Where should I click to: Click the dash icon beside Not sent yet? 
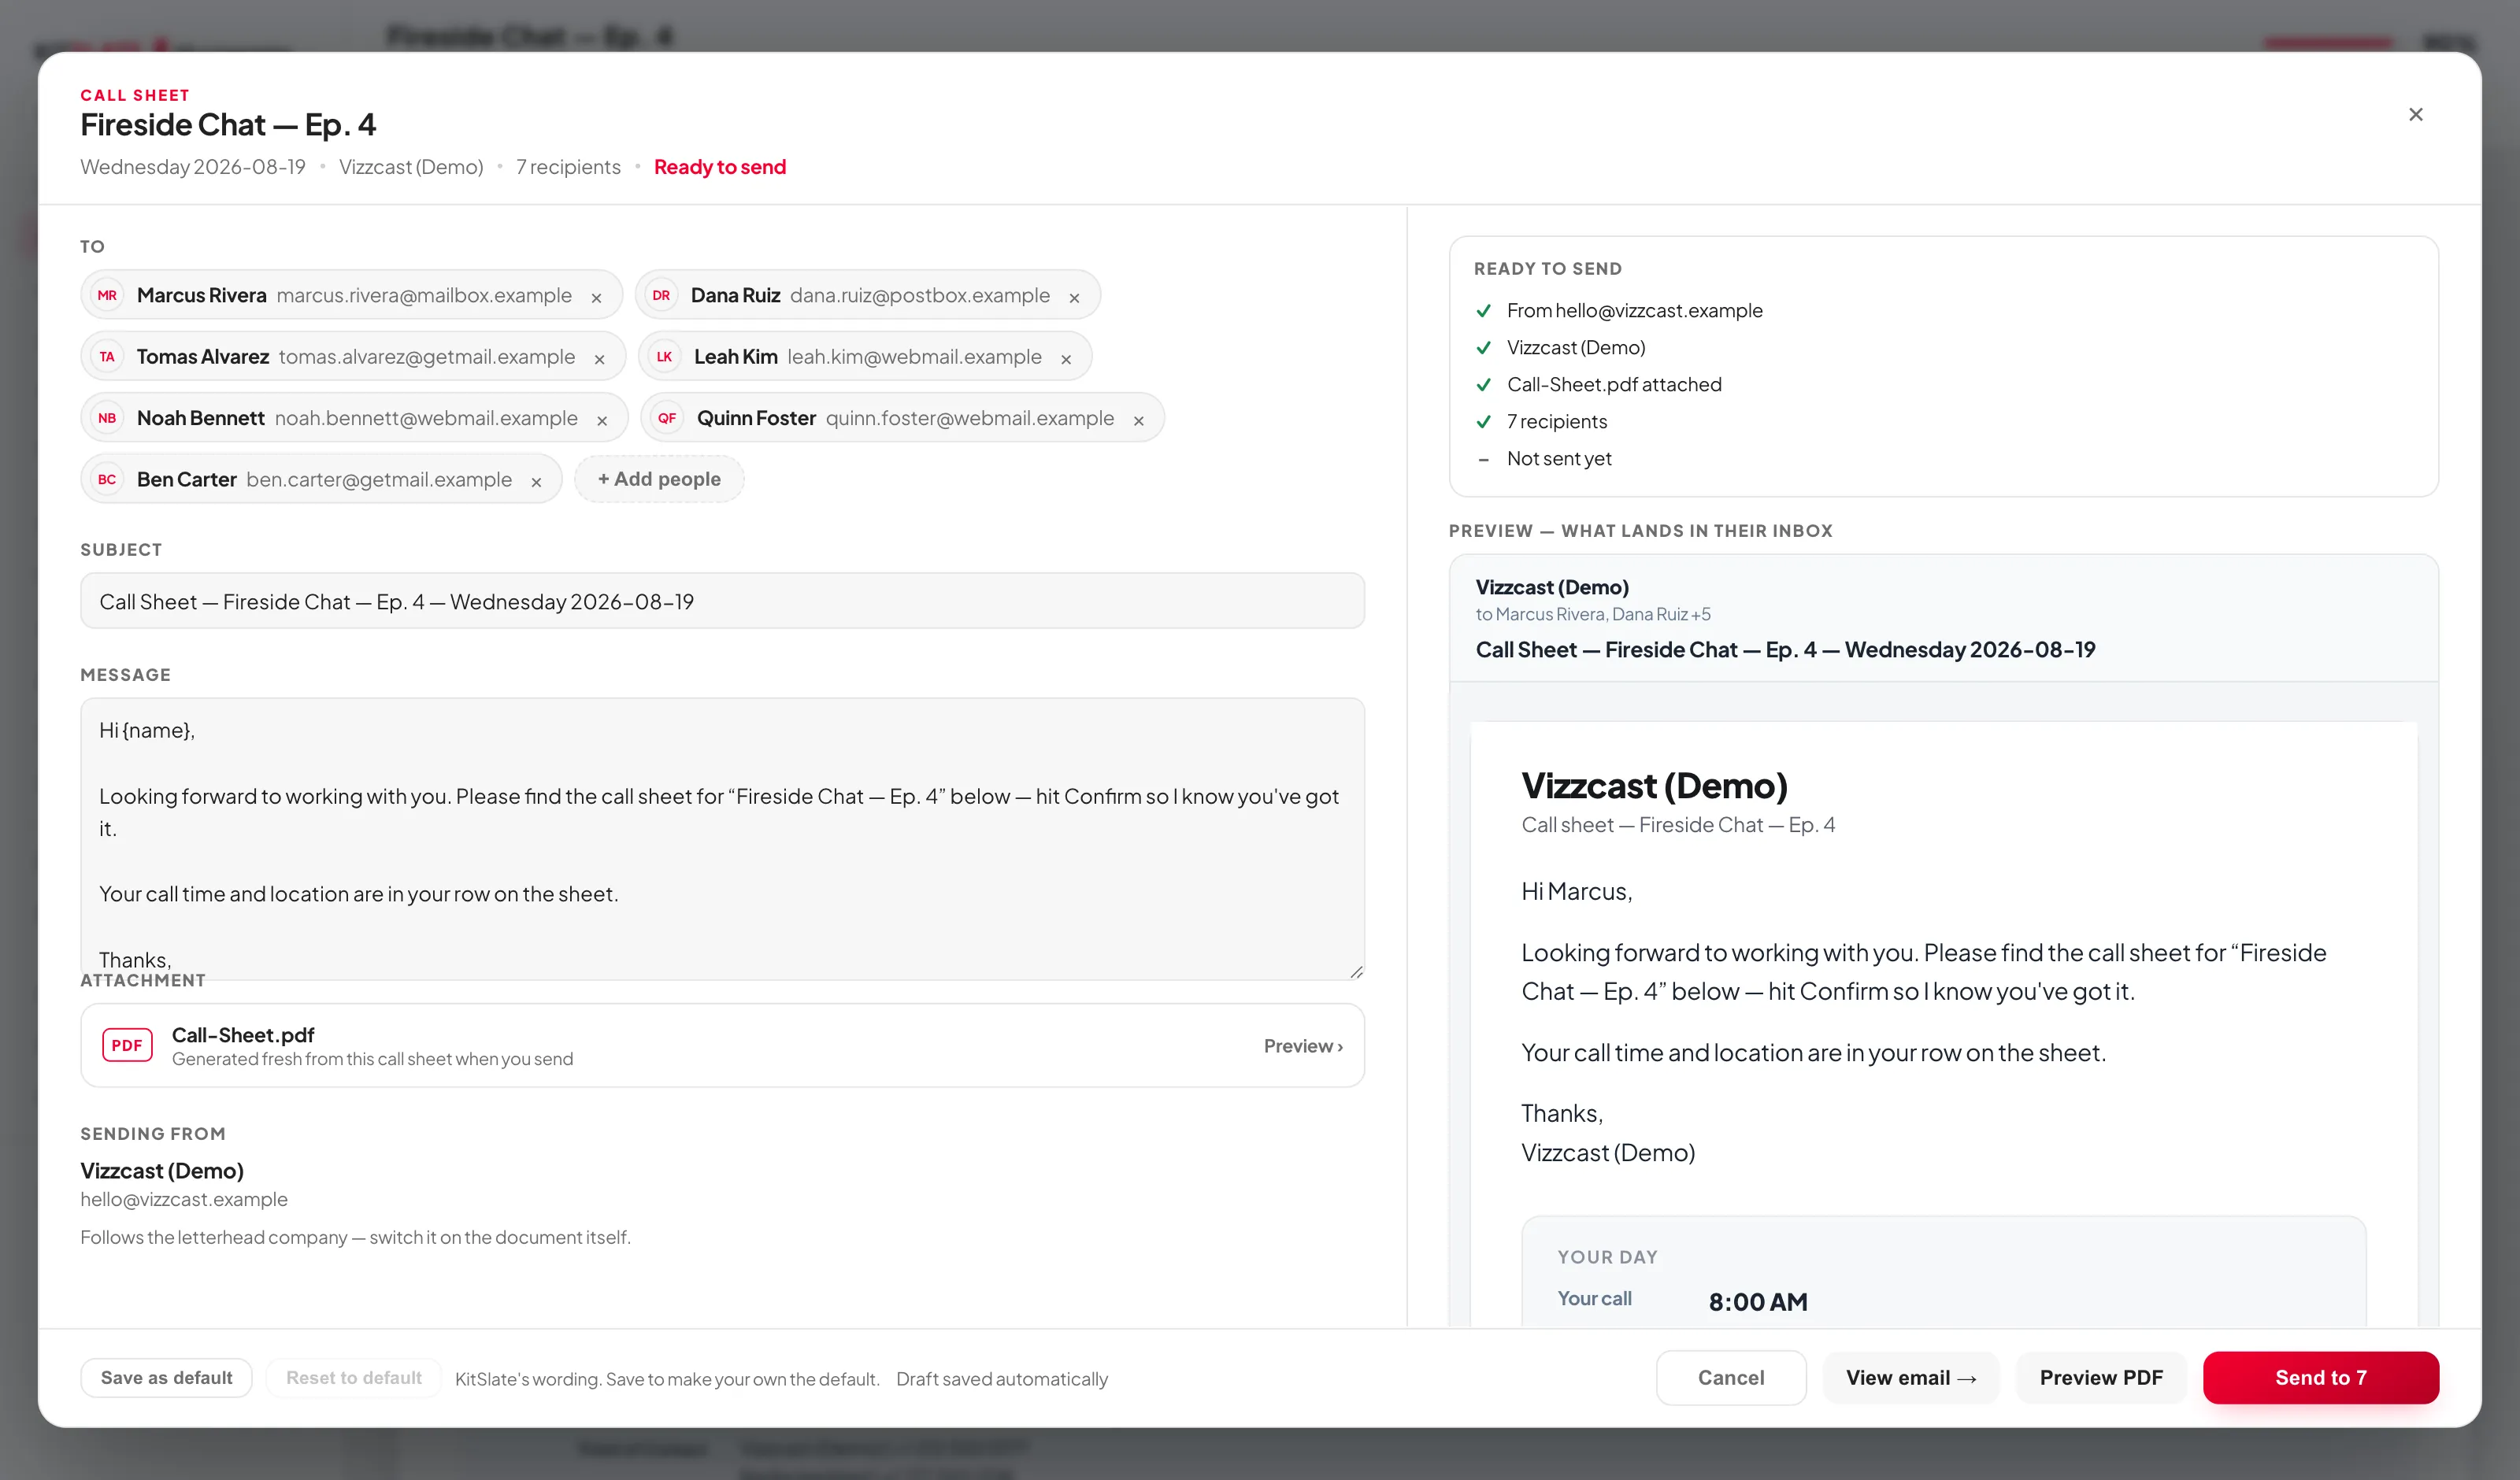pyautogui.click(x=1484, y=459)
